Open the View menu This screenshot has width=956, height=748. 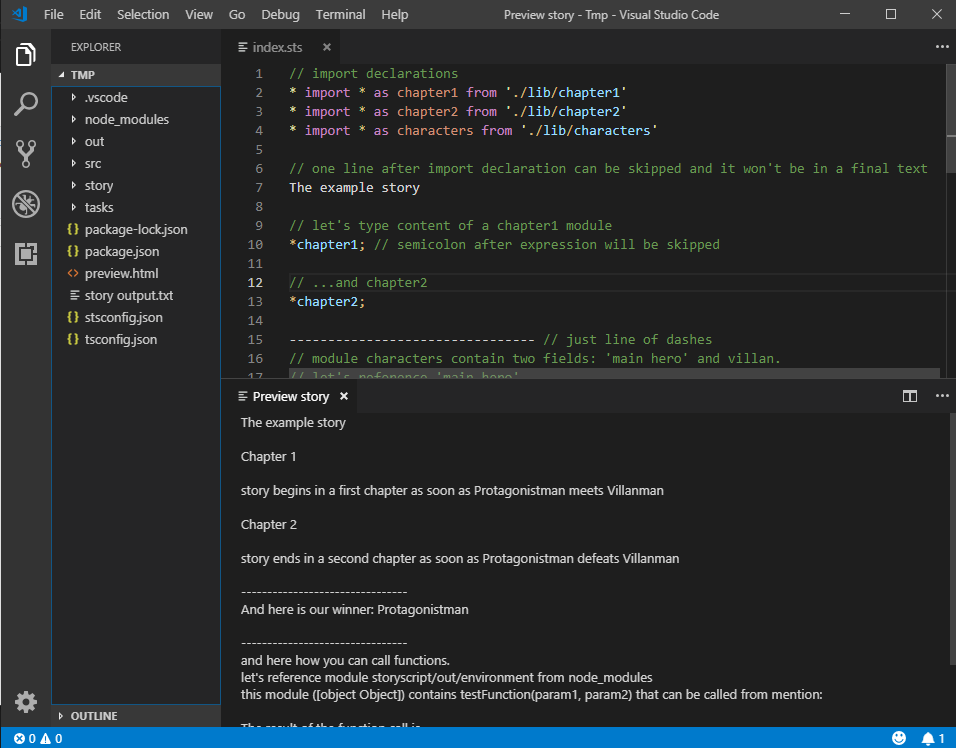[199, 15]
